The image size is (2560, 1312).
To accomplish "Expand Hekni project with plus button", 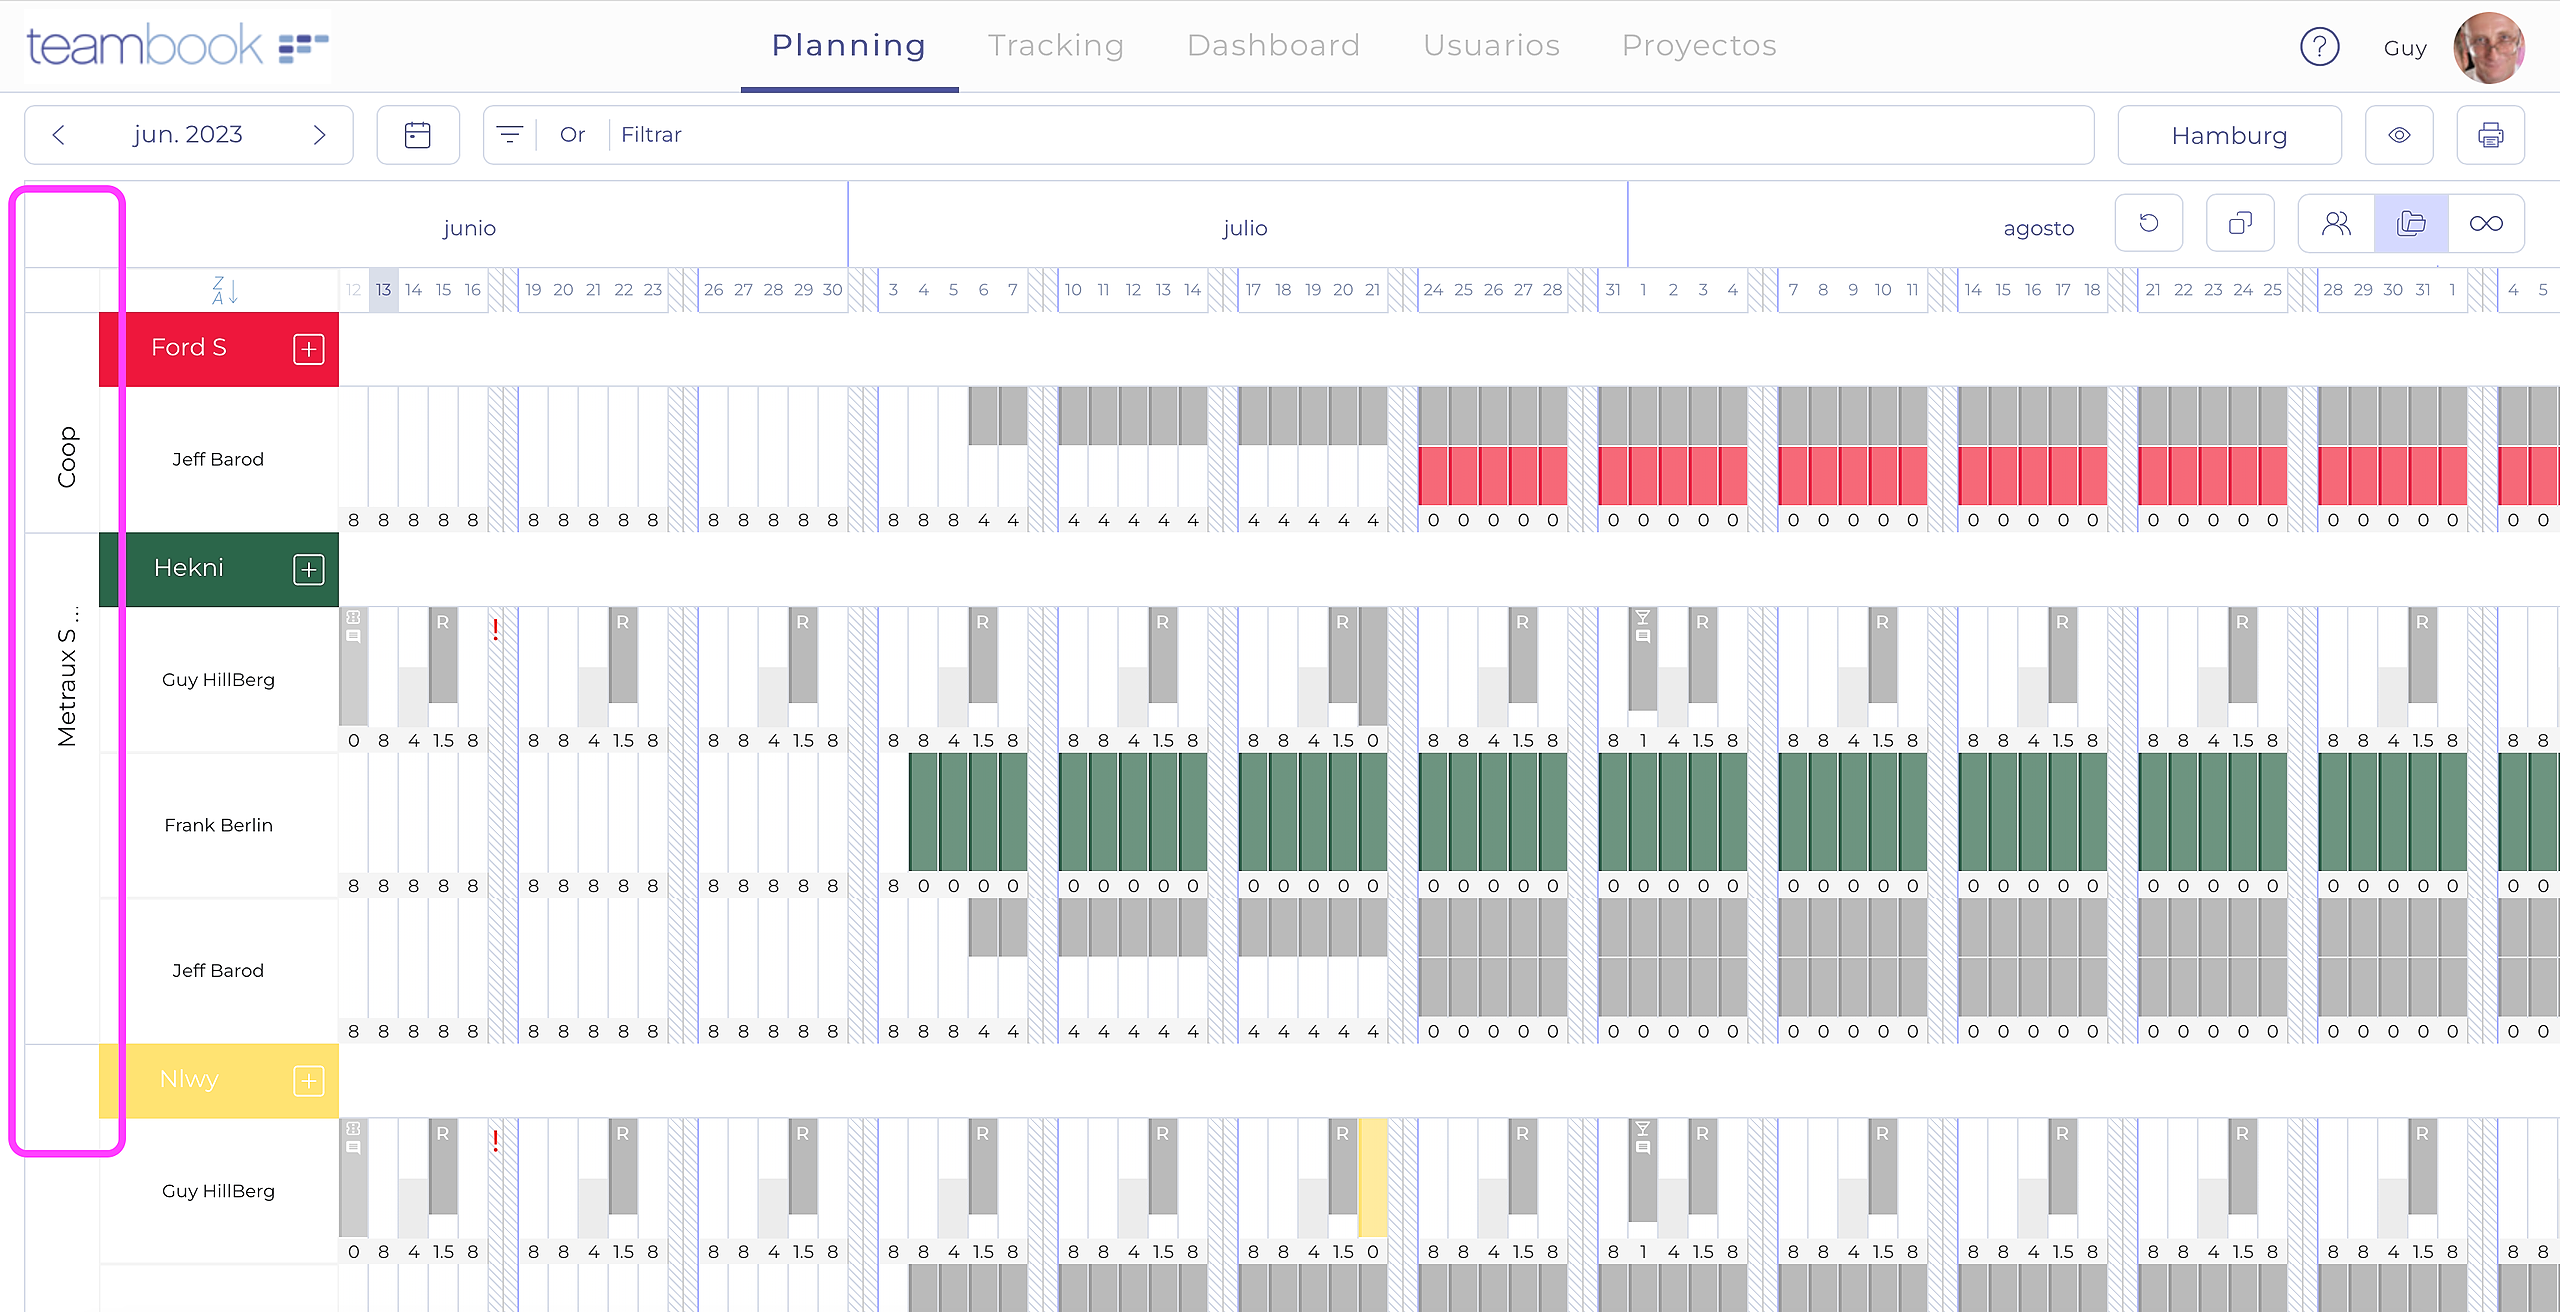I will point(308,569).
